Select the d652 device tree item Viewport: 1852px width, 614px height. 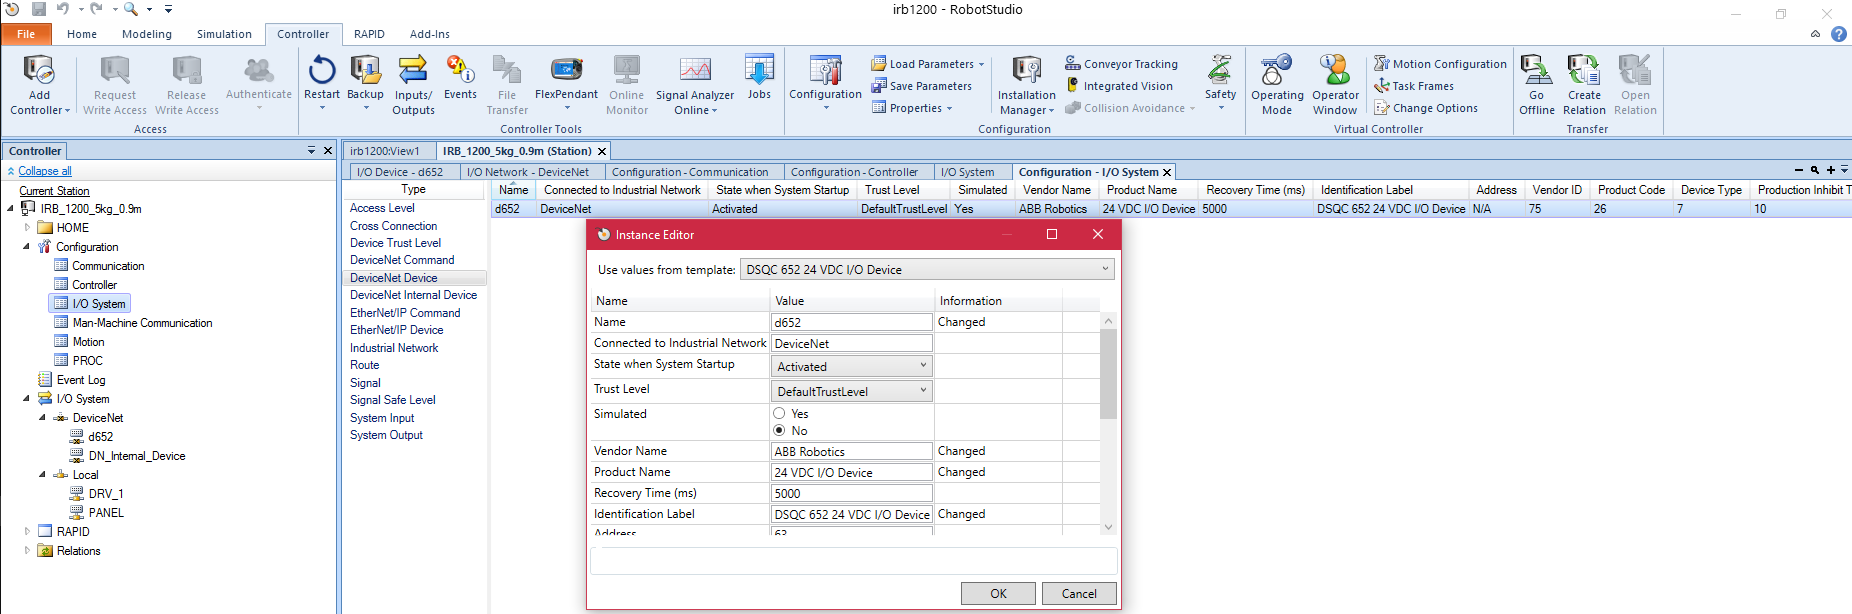click(x=100, y=437)
